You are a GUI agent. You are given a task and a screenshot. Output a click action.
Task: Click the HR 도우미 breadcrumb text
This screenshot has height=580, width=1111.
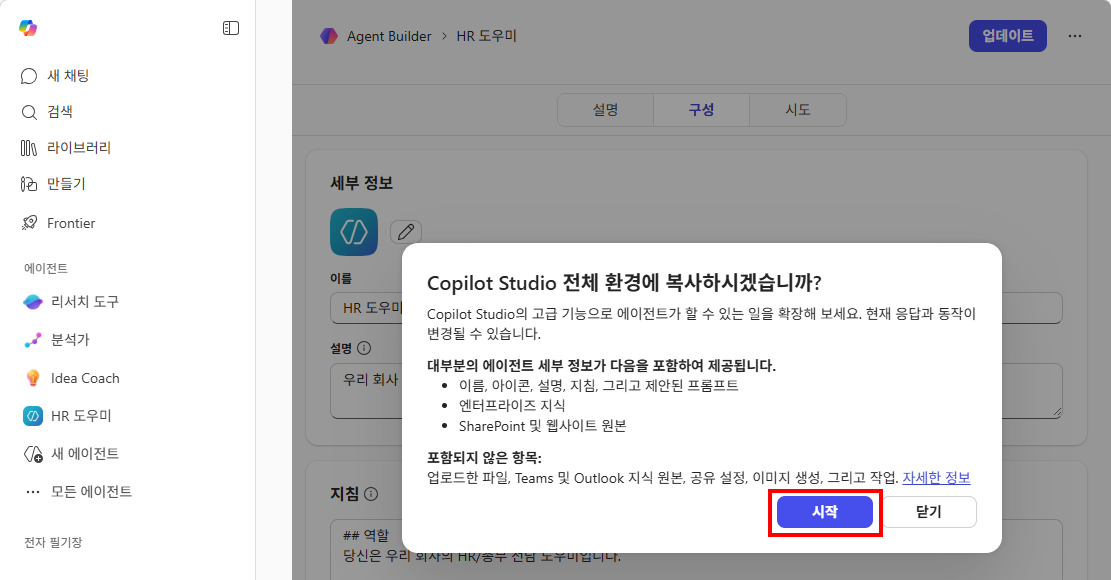click(487, 36)
